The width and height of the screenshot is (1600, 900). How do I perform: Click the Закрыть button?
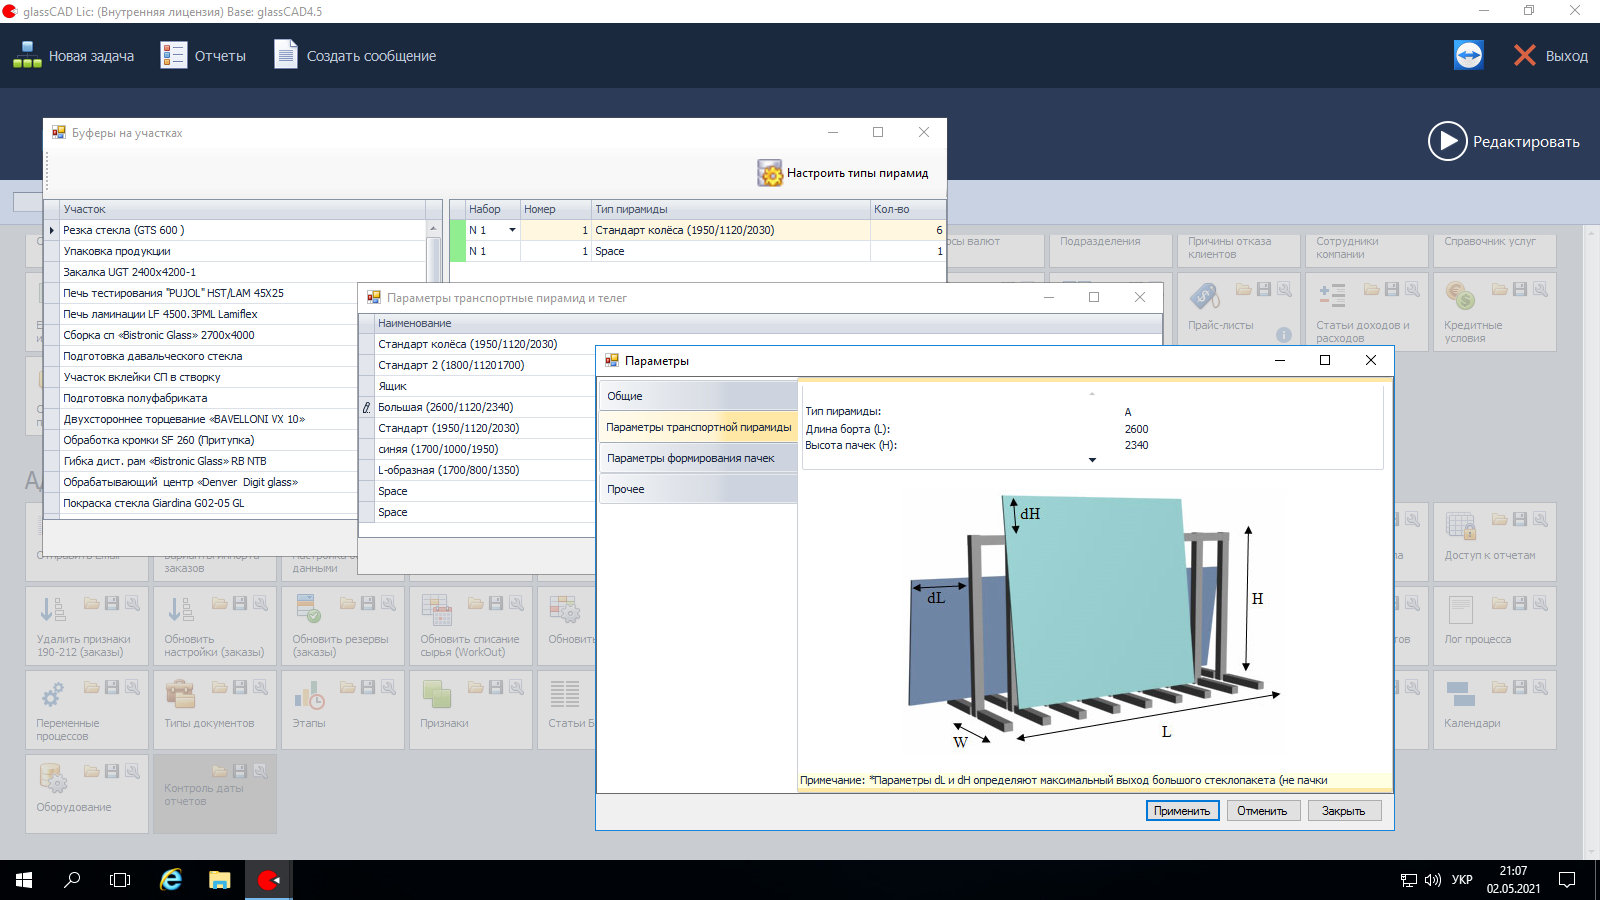(x=1344, y=811)
